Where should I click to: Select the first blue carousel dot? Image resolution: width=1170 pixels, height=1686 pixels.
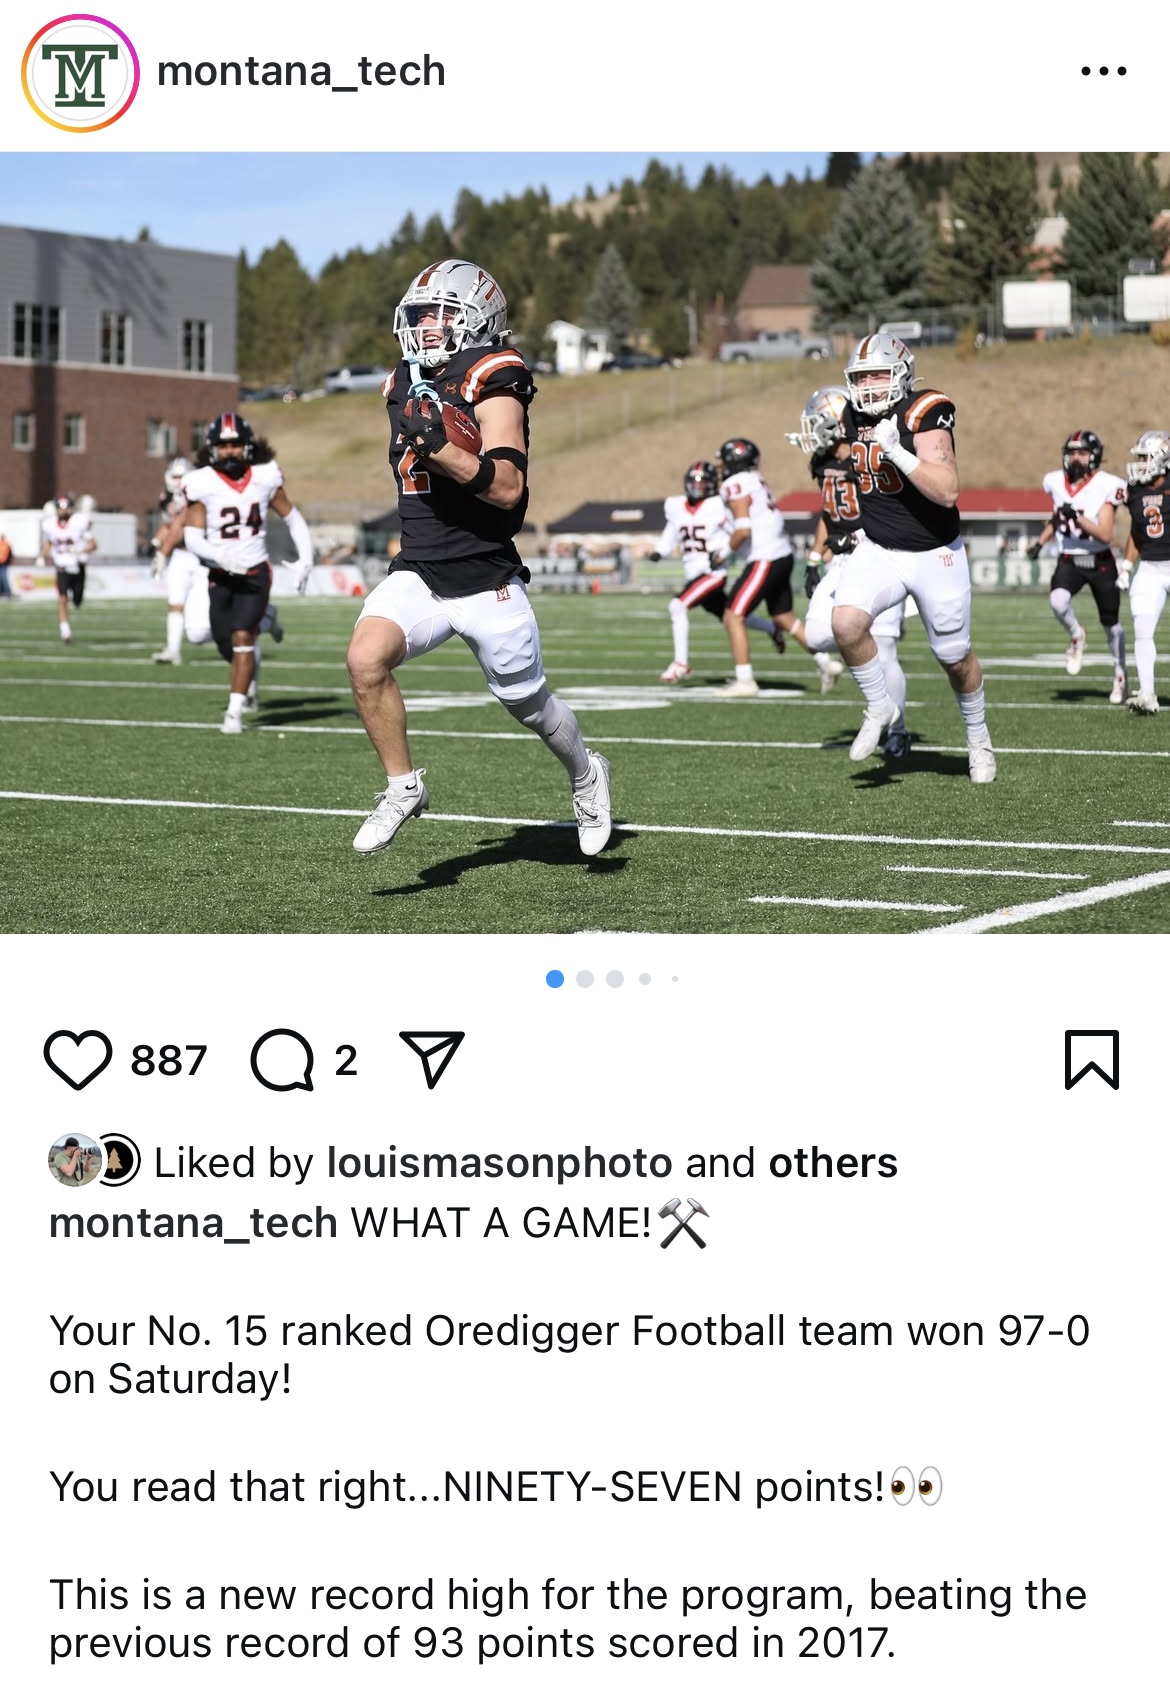[555, 979]
